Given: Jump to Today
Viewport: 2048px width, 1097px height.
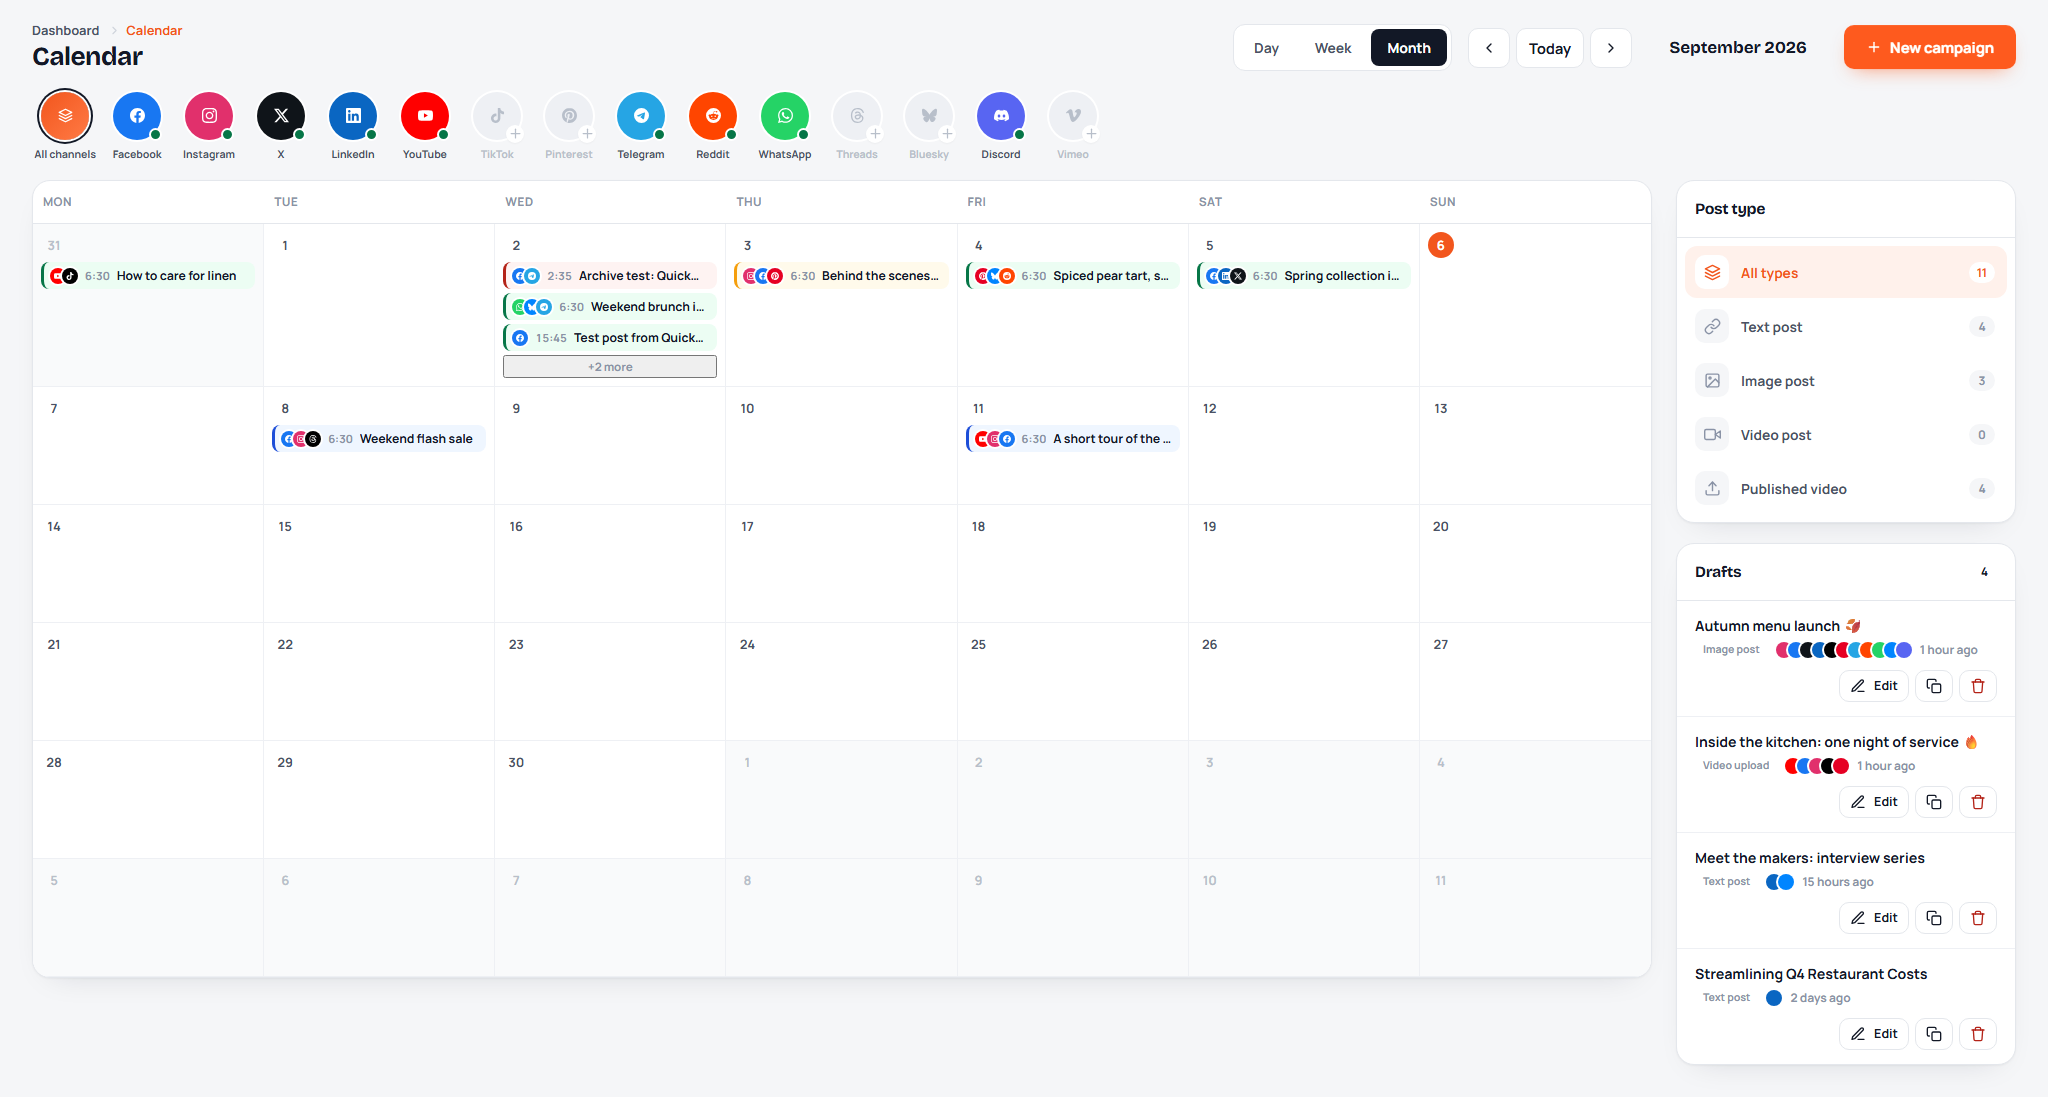Looking at the screenshot, I should pos(1550,48).
